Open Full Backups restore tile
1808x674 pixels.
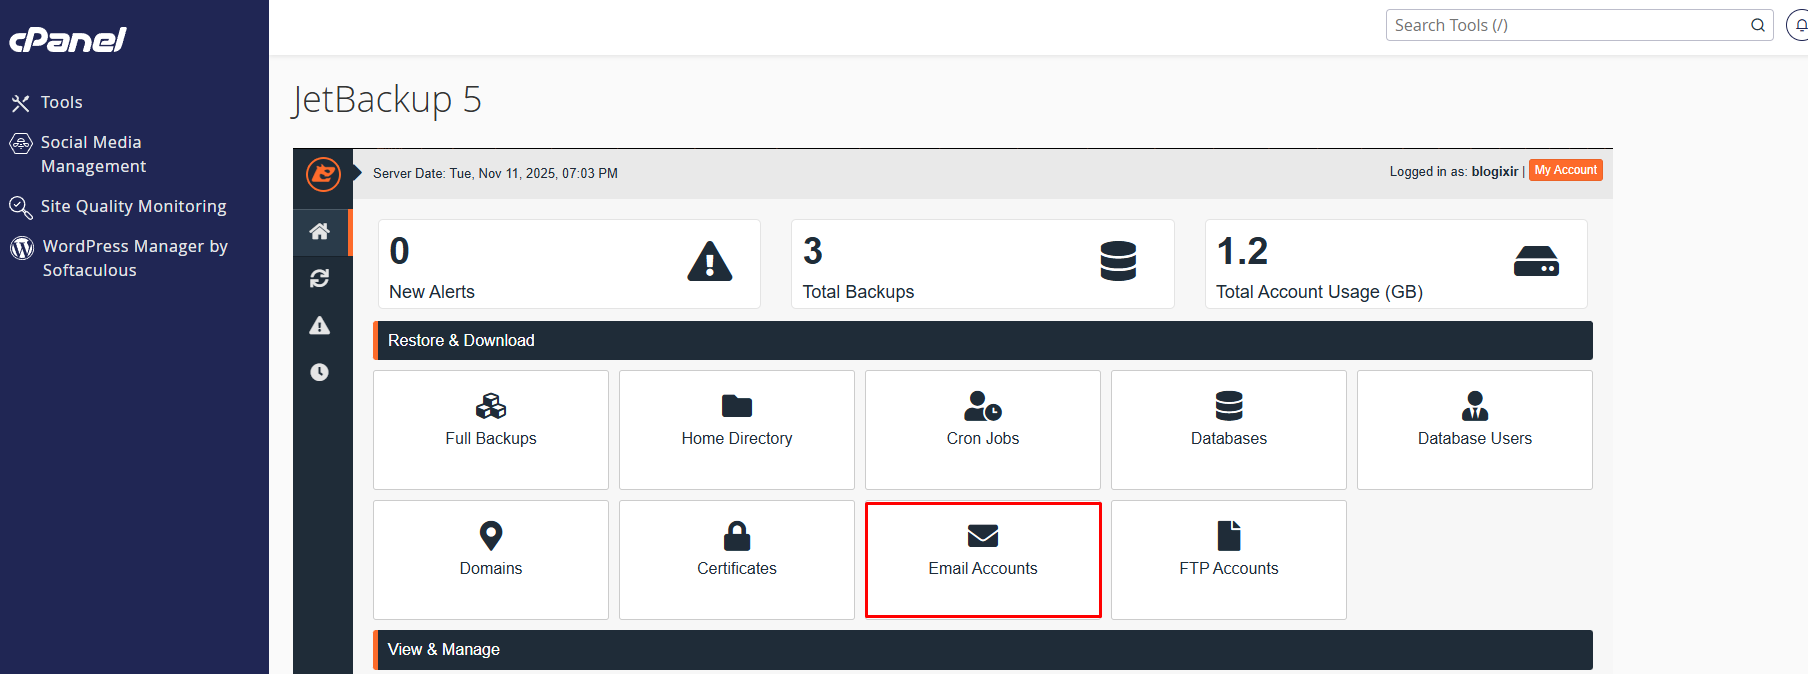pos(491,429)
